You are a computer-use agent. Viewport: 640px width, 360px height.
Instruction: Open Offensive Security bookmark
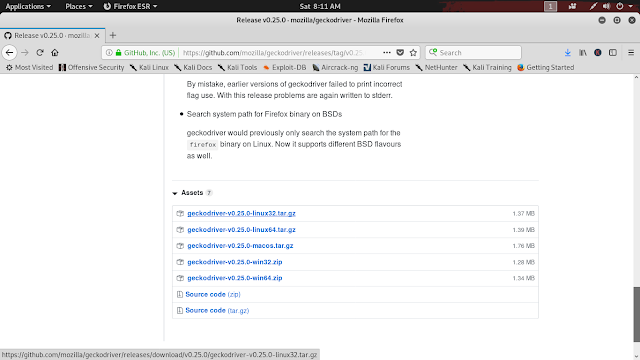click(91, 67)
